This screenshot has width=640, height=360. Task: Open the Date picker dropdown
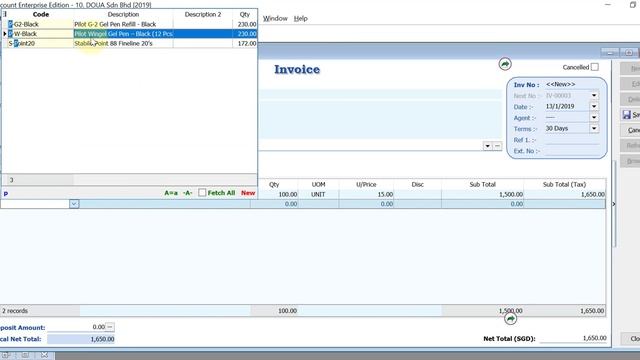(x=594, y=107)
